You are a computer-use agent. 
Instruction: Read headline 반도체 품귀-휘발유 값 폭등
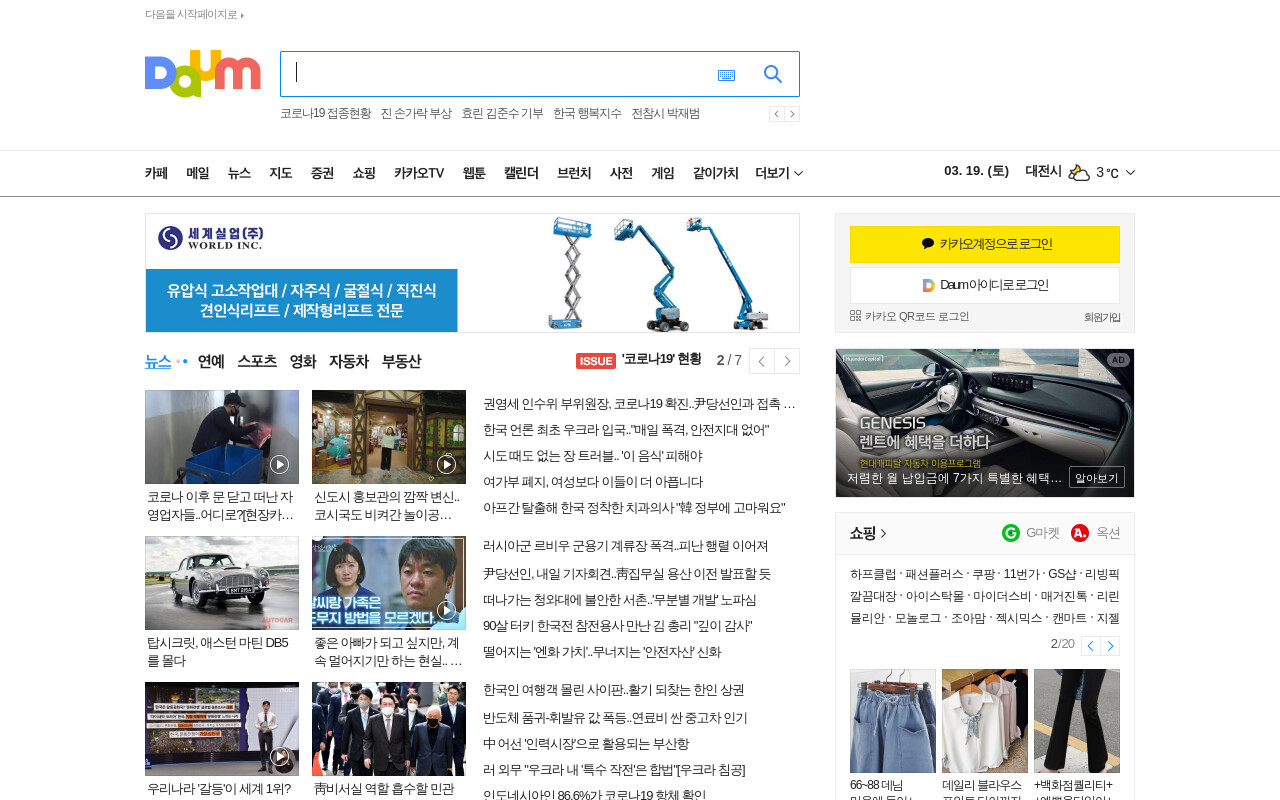pos(615,718)
